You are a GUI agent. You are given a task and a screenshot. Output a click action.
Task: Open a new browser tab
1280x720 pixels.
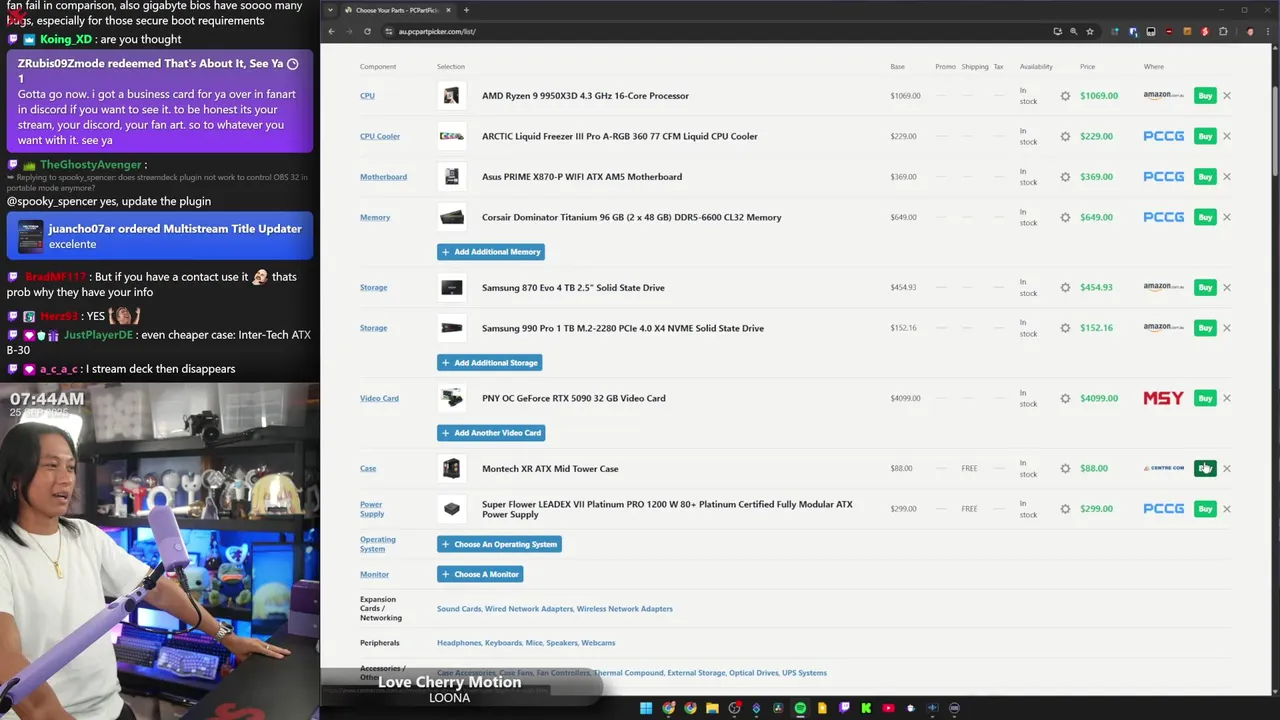tap(466, 10)
